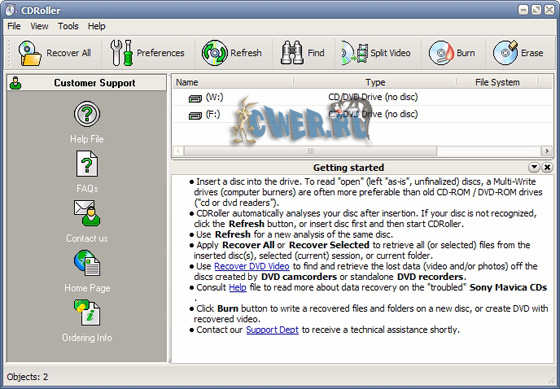560x389 pixels.
Task: Click the Burn disc icon
Action: click(441, 53)
